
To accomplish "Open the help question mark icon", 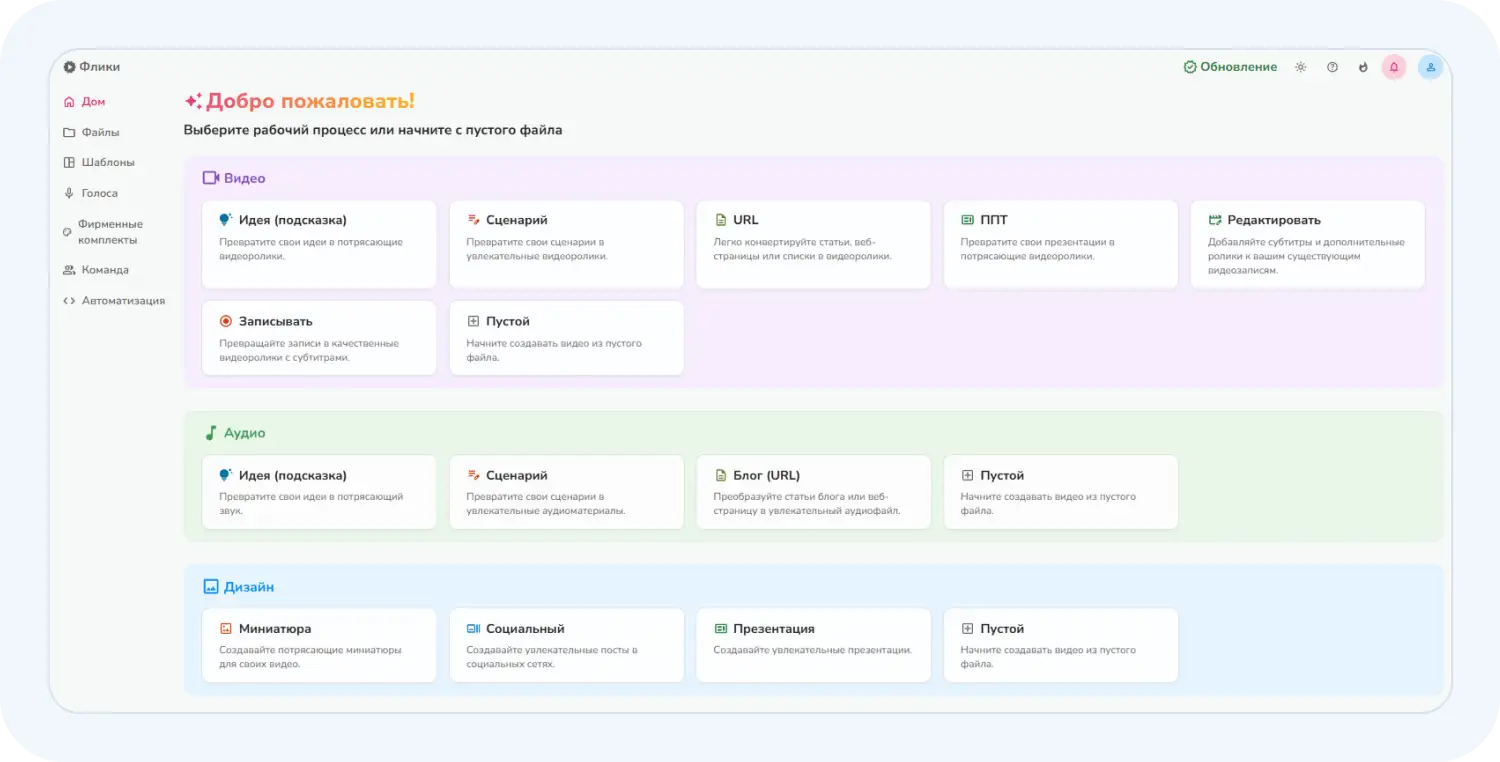I will click(1332, 67).
